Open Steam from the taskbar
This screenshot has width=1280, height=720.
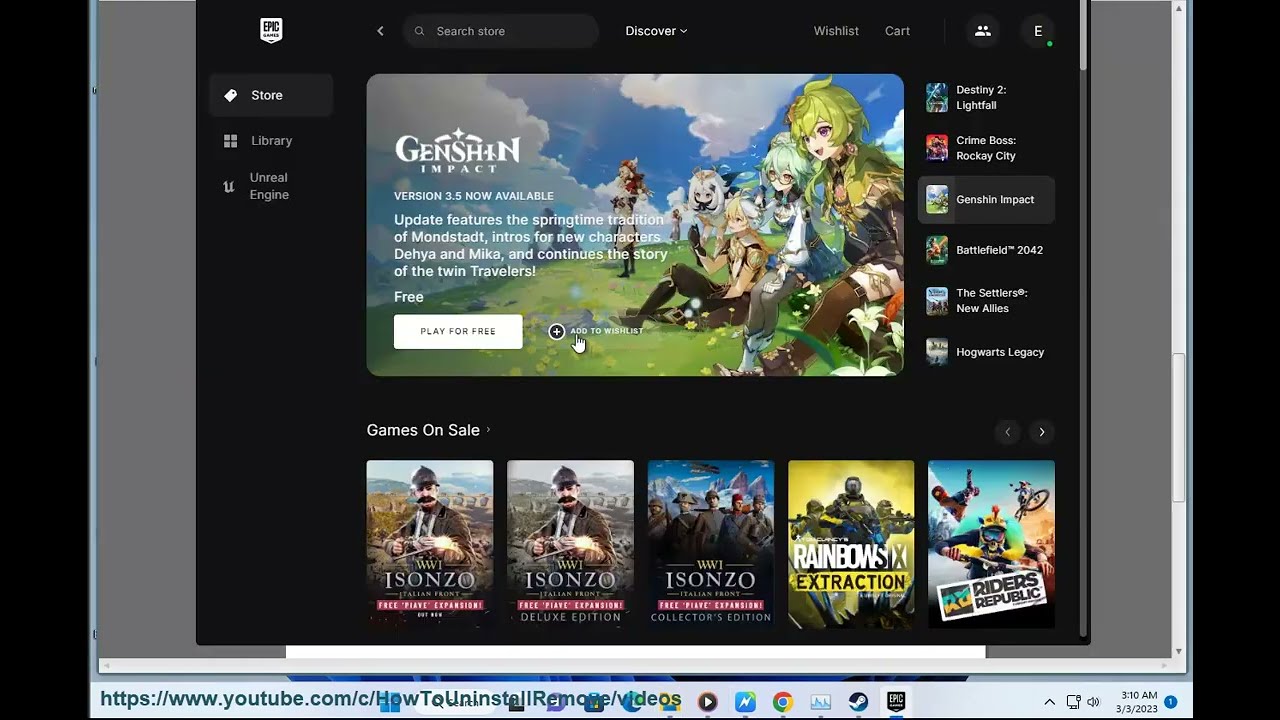858,702
